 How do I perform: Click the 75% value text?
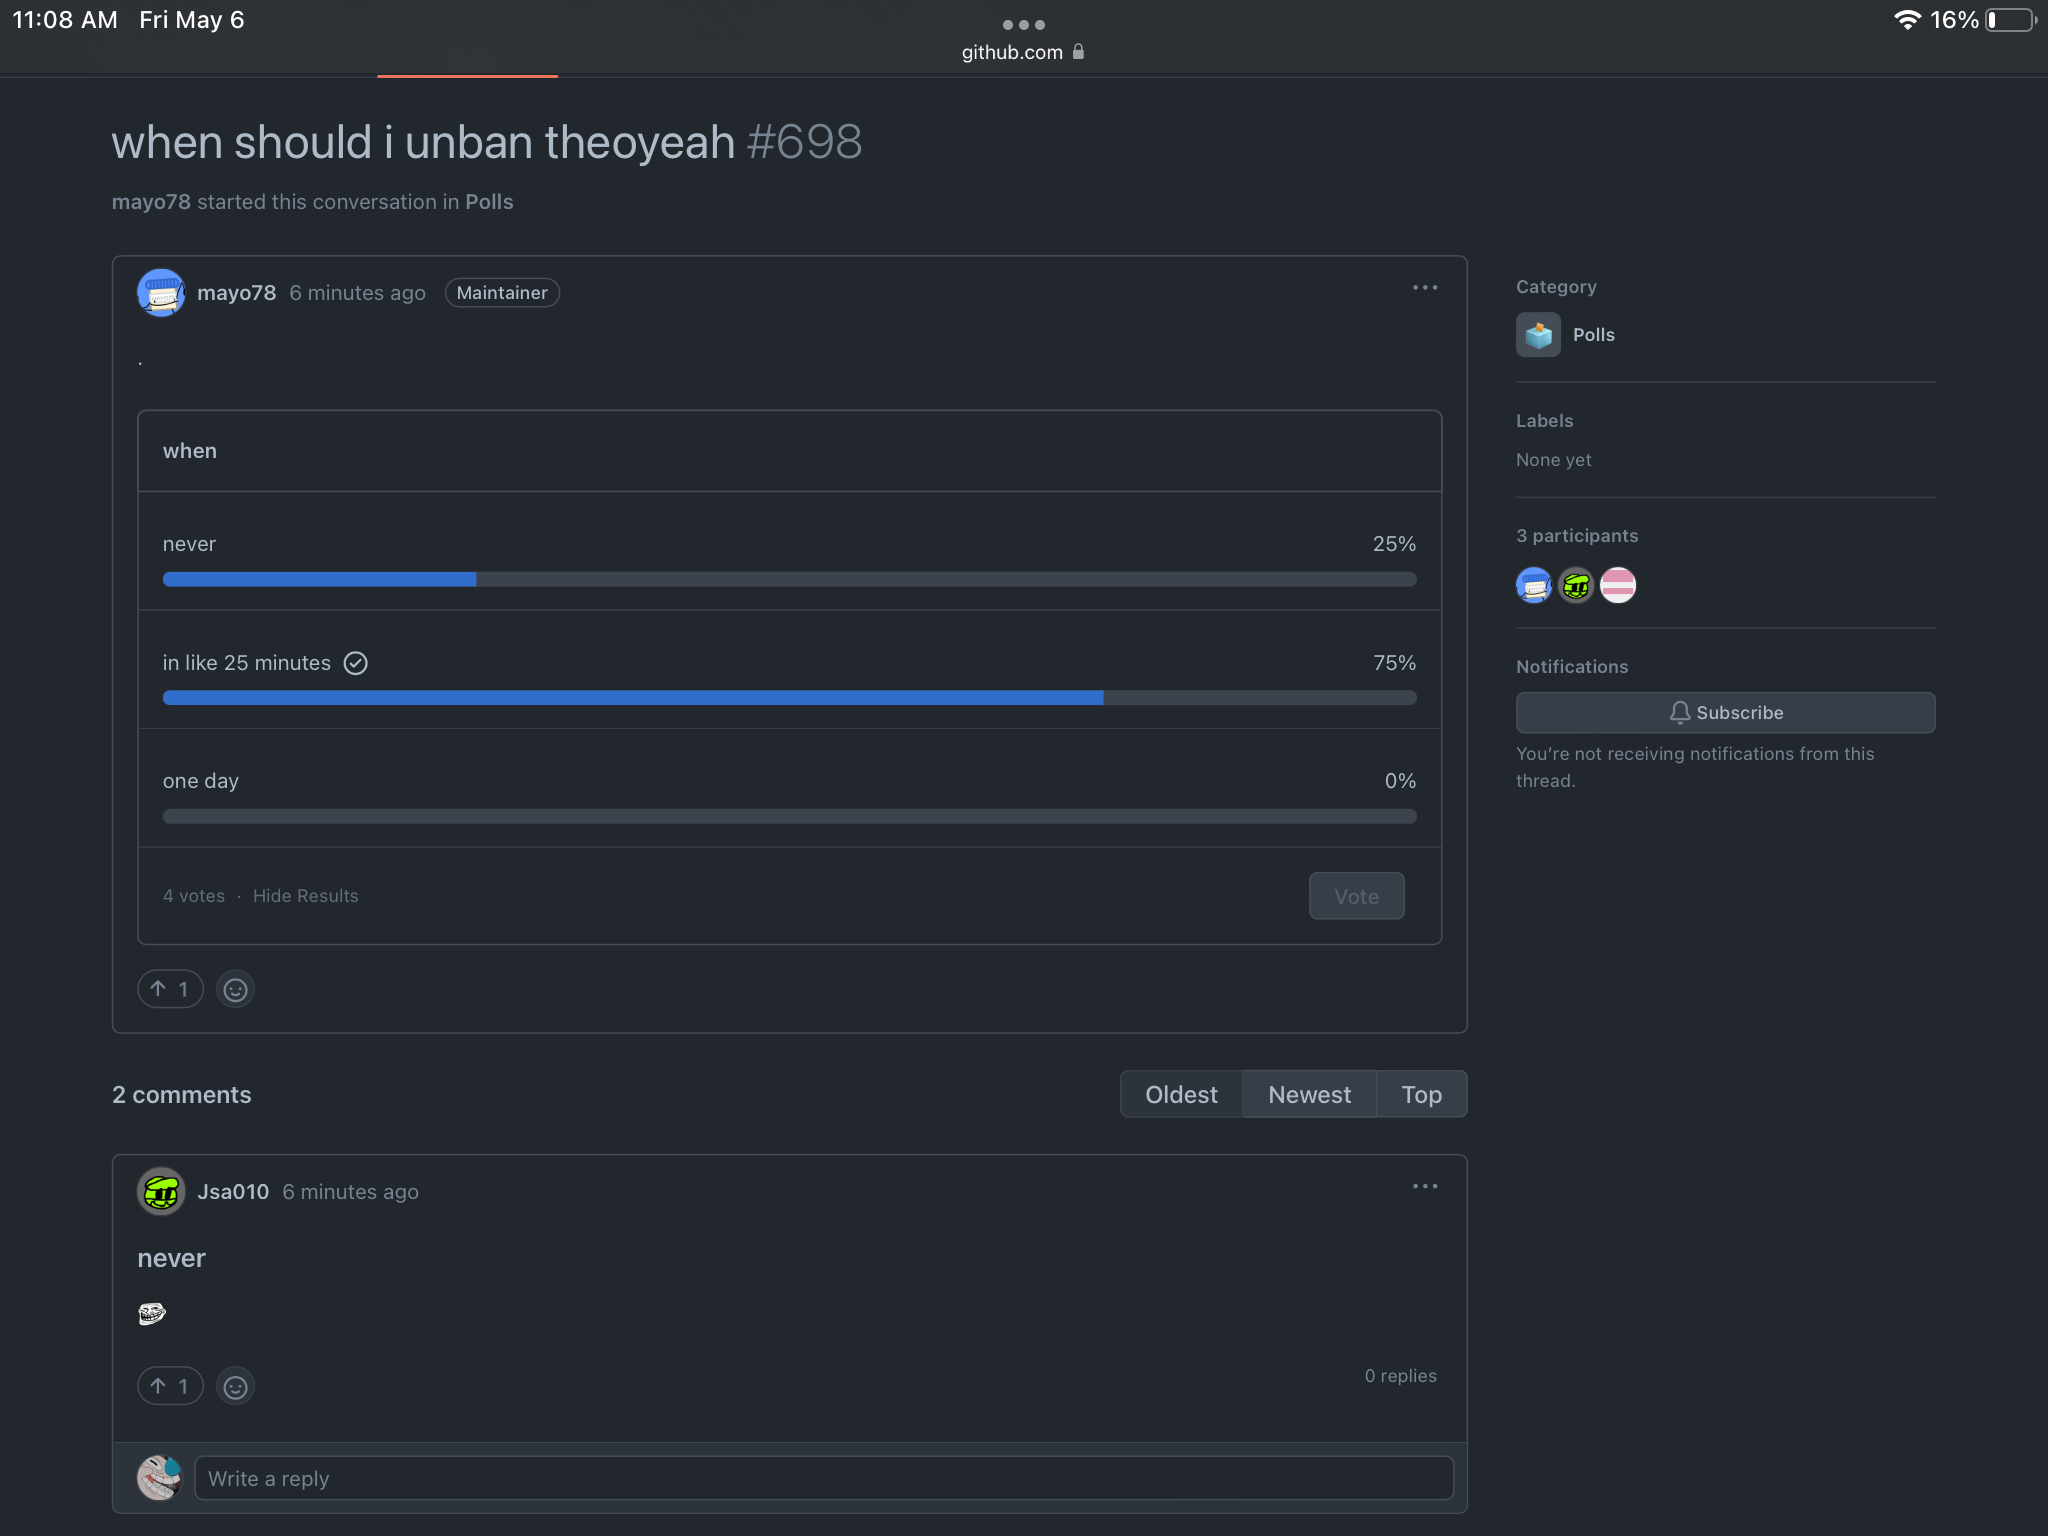point(1394,663)
